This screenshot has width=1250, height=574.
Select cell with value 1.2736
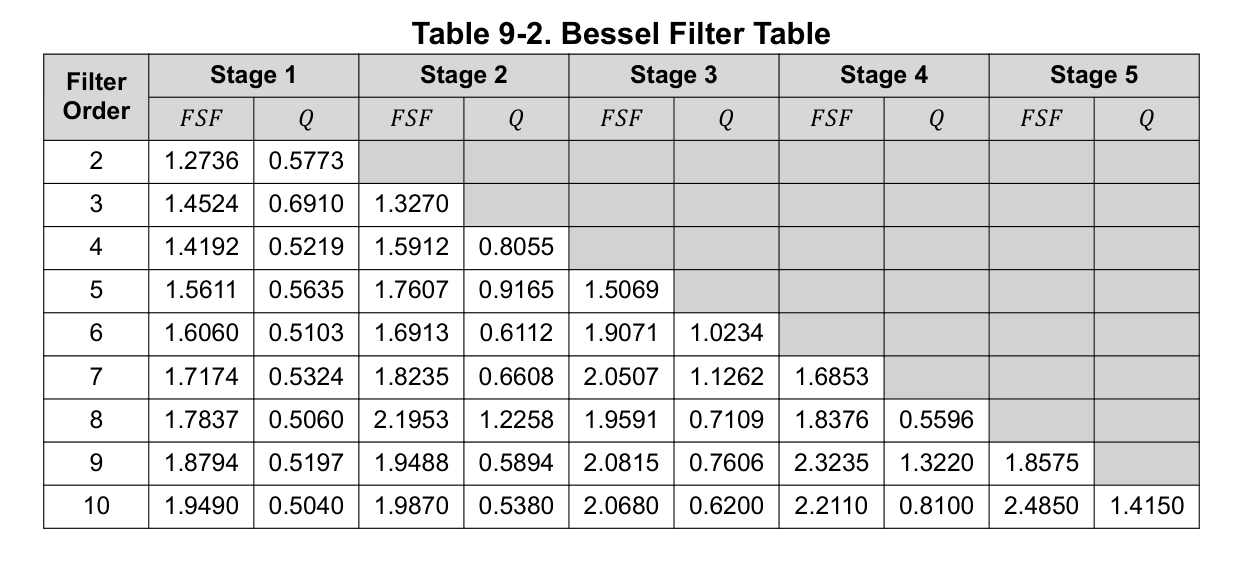[x=201, y=161]
